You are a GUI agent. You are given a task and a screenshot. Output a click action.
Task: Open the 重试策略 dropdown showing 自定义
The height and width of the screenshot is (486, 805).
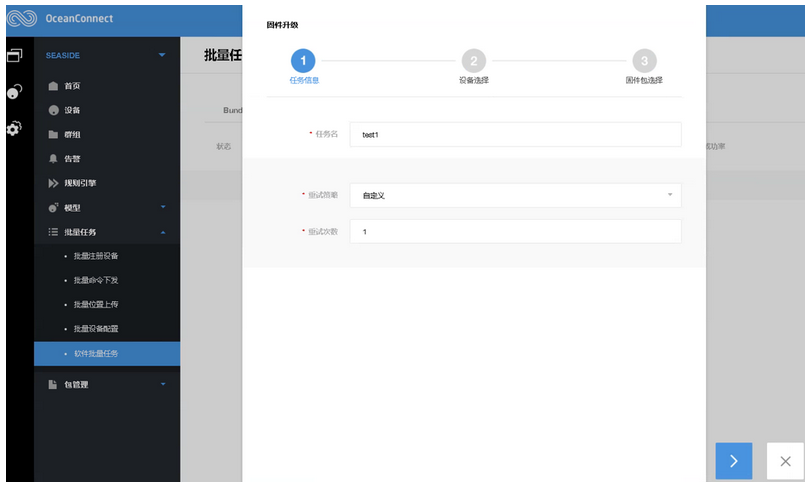(x=515, y=195)
